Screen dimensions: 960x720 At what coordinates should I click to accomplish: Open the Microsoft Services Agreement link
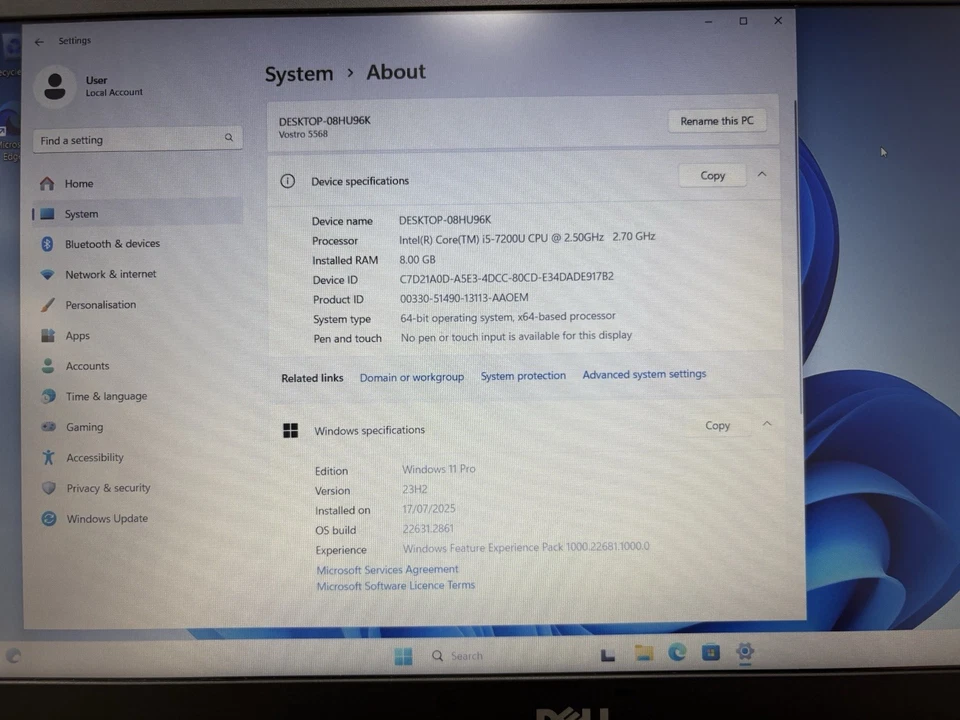tap(387, 569)
